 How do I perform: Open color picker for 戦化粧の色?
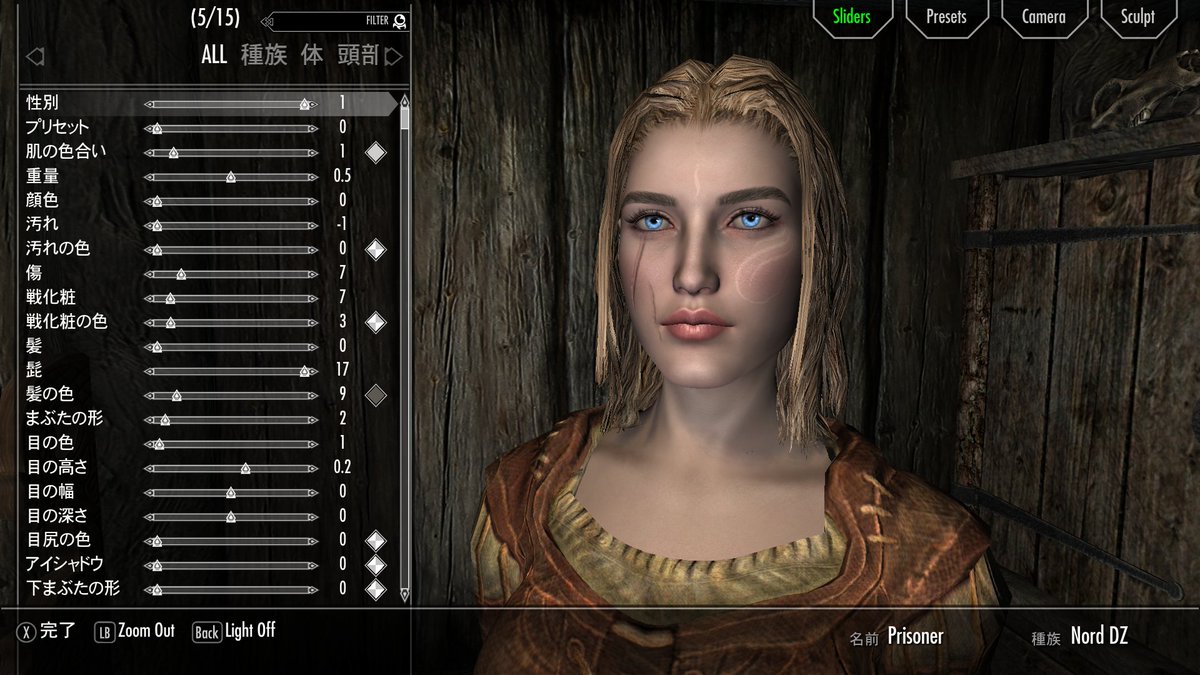pos(375,322)
